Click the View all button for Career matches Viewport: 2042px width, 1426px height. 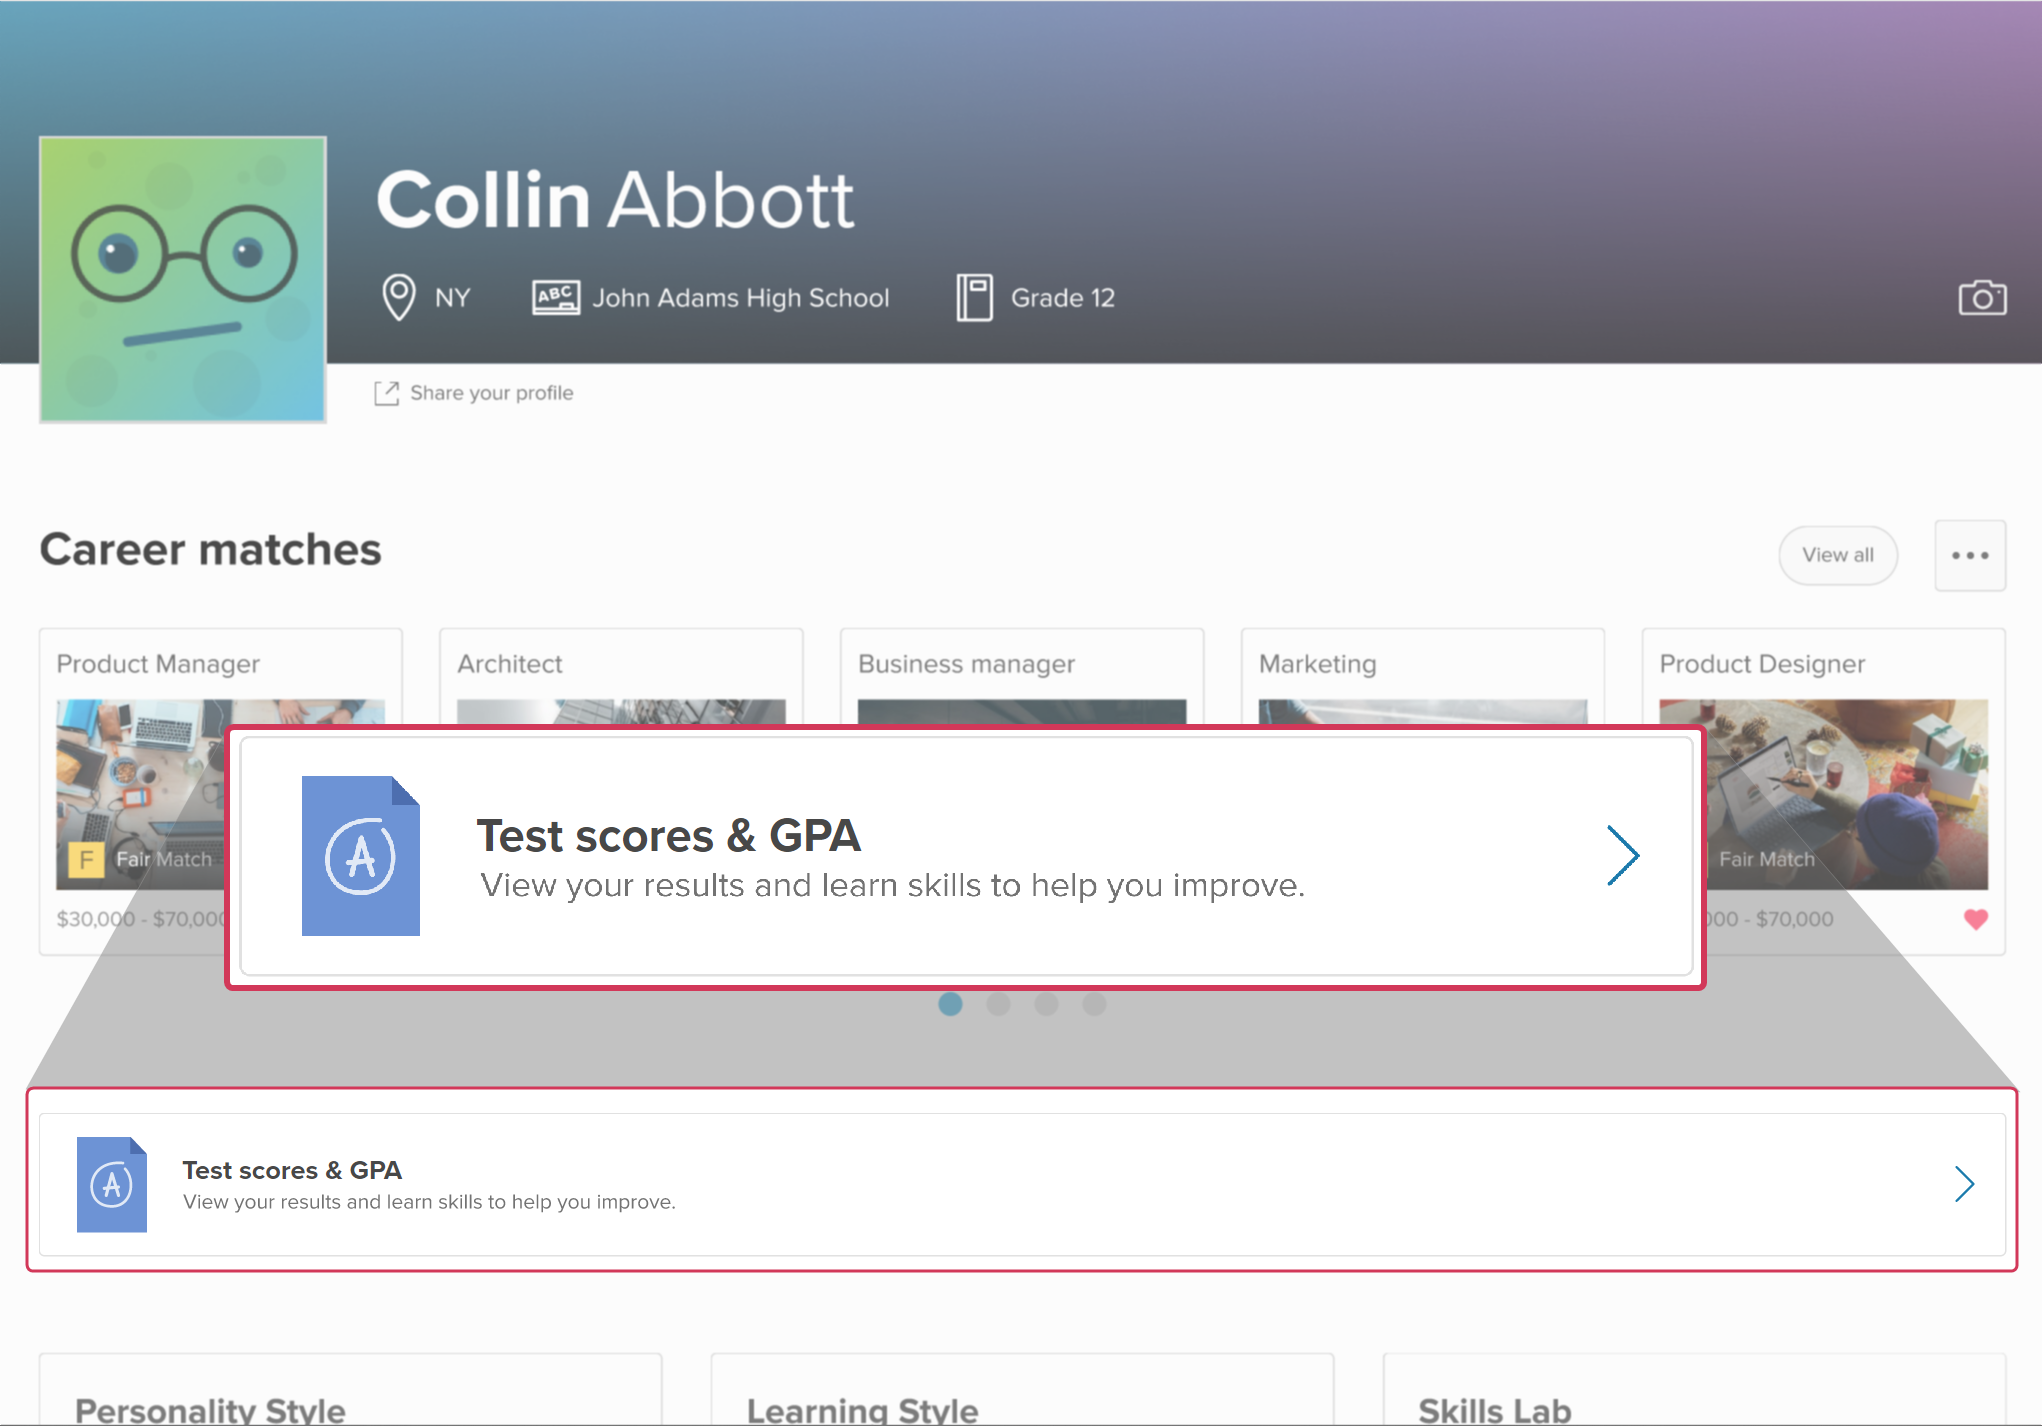(1839, 556)
